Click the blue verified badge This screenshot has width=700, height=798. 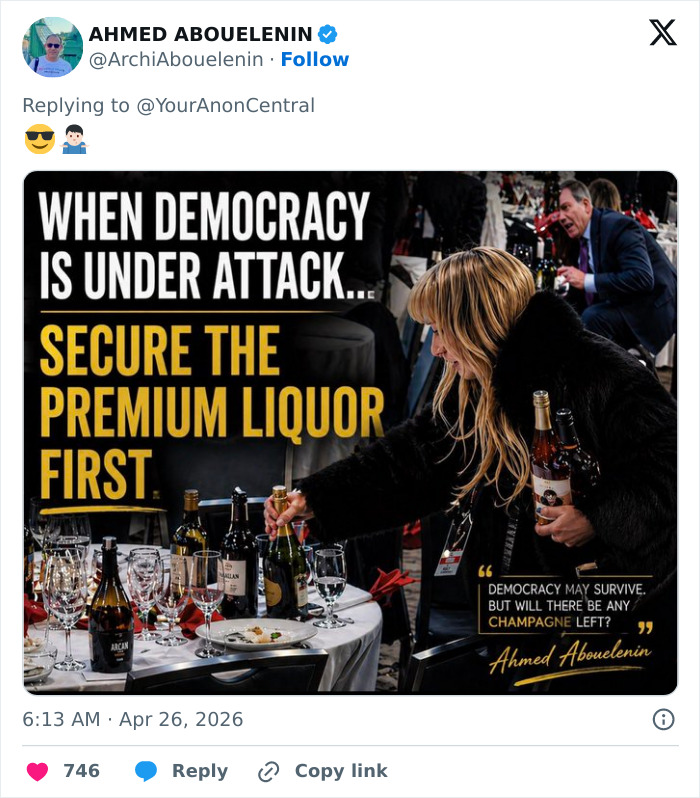click(x=327, y=34)
